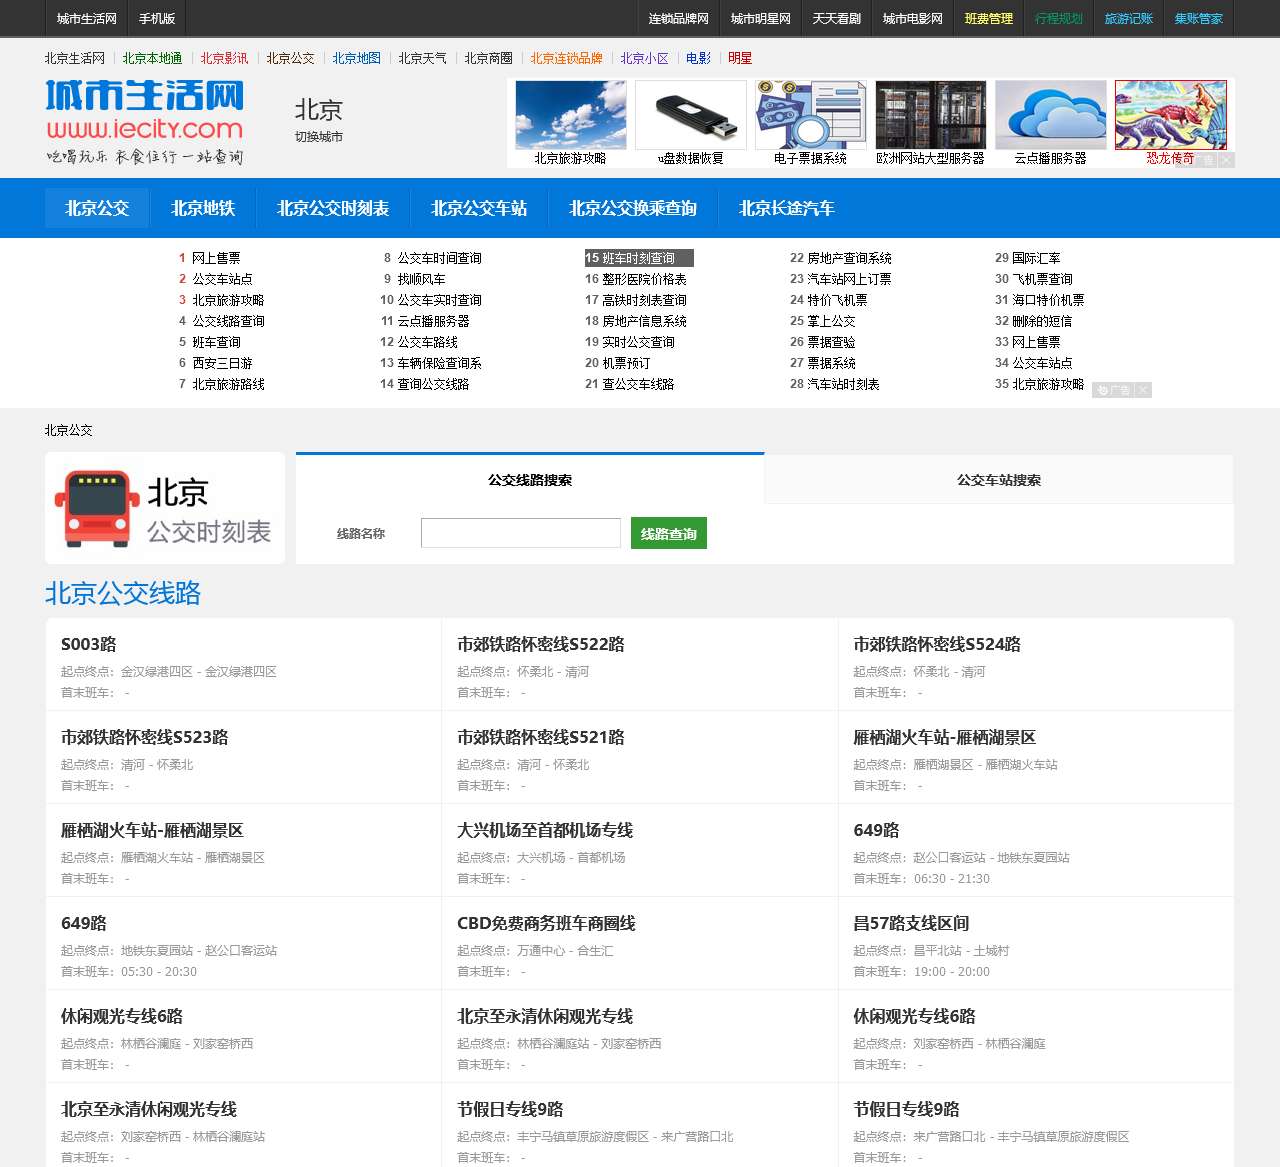
Task: Open the 北京旅游攻略 sky thumbnail
Action: [570, 115]
